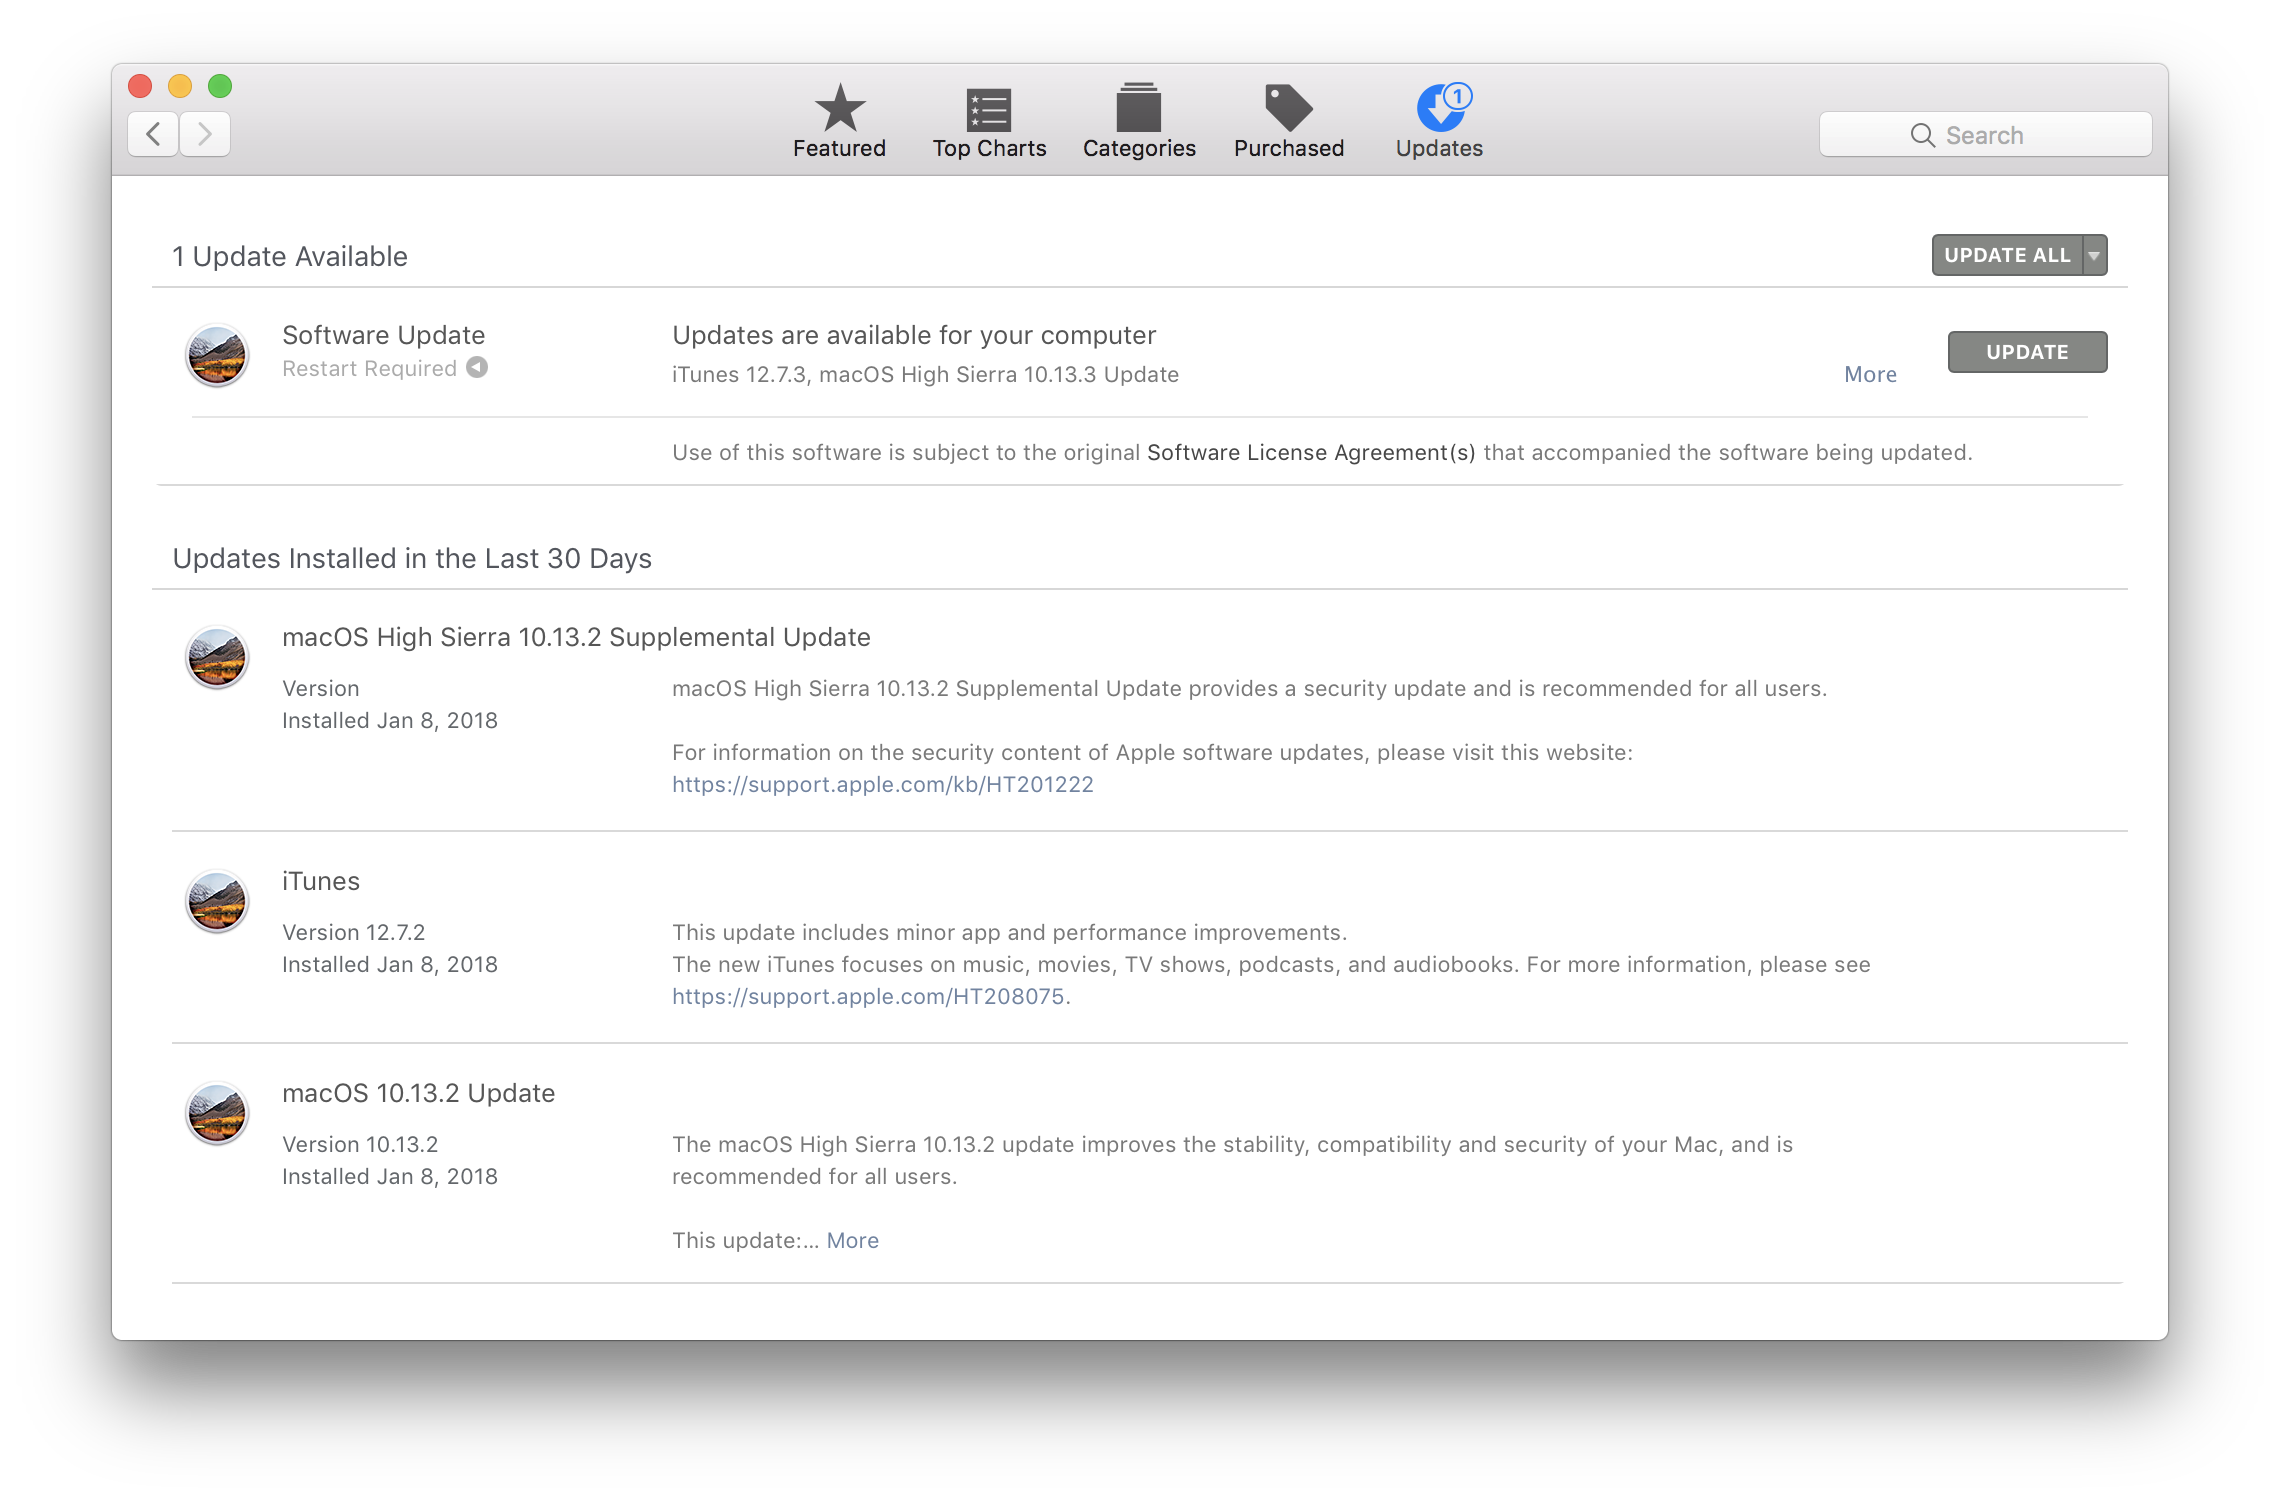This screenshot has width=2280, height=1500.
Task: Go back with the back arrow button
Action: 154,134
